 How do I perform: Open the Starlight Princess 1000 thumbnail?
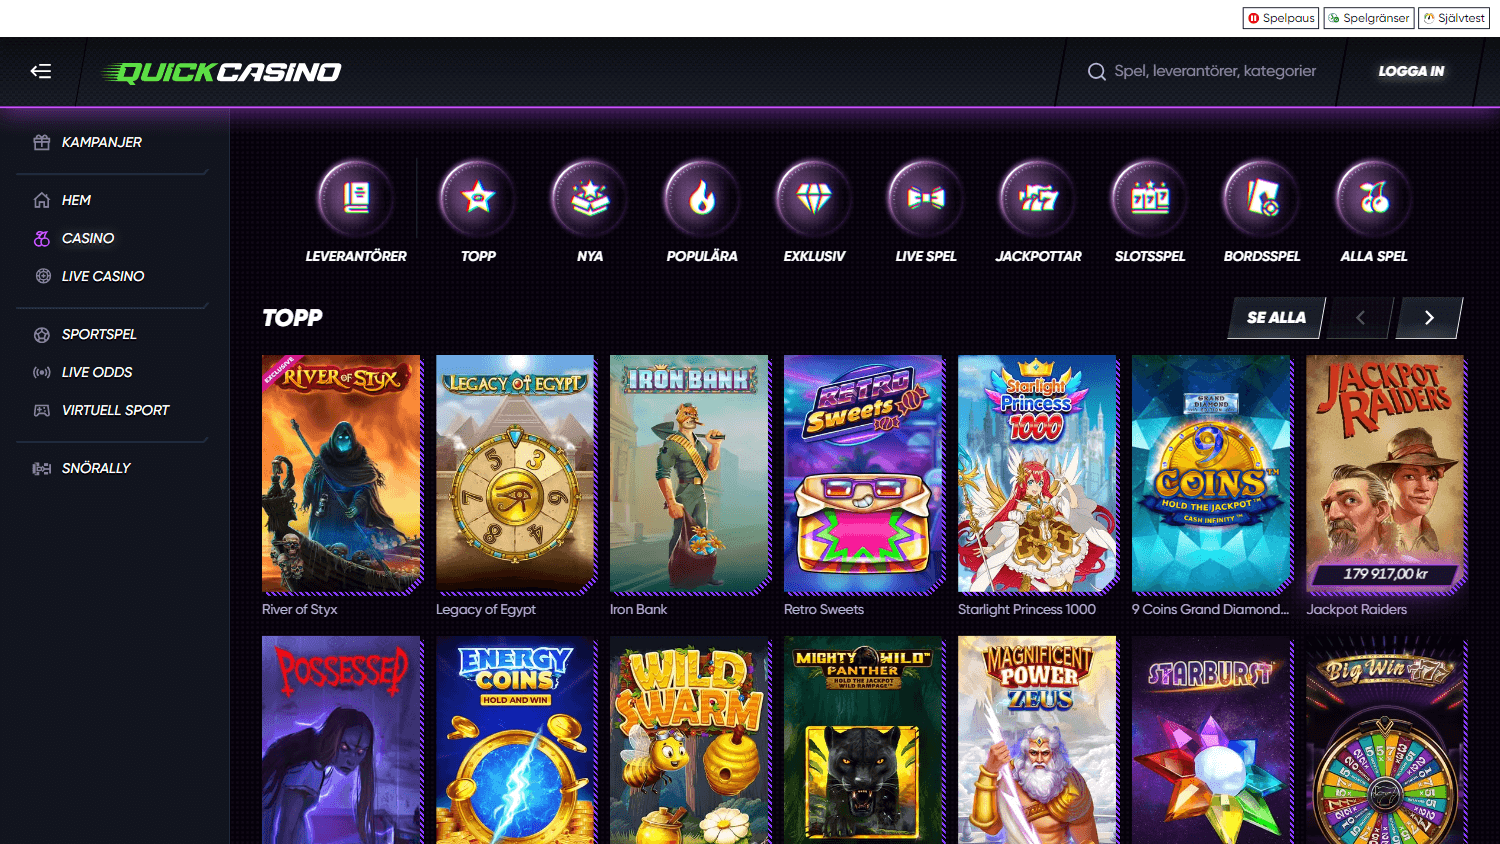coord(1038,474)
